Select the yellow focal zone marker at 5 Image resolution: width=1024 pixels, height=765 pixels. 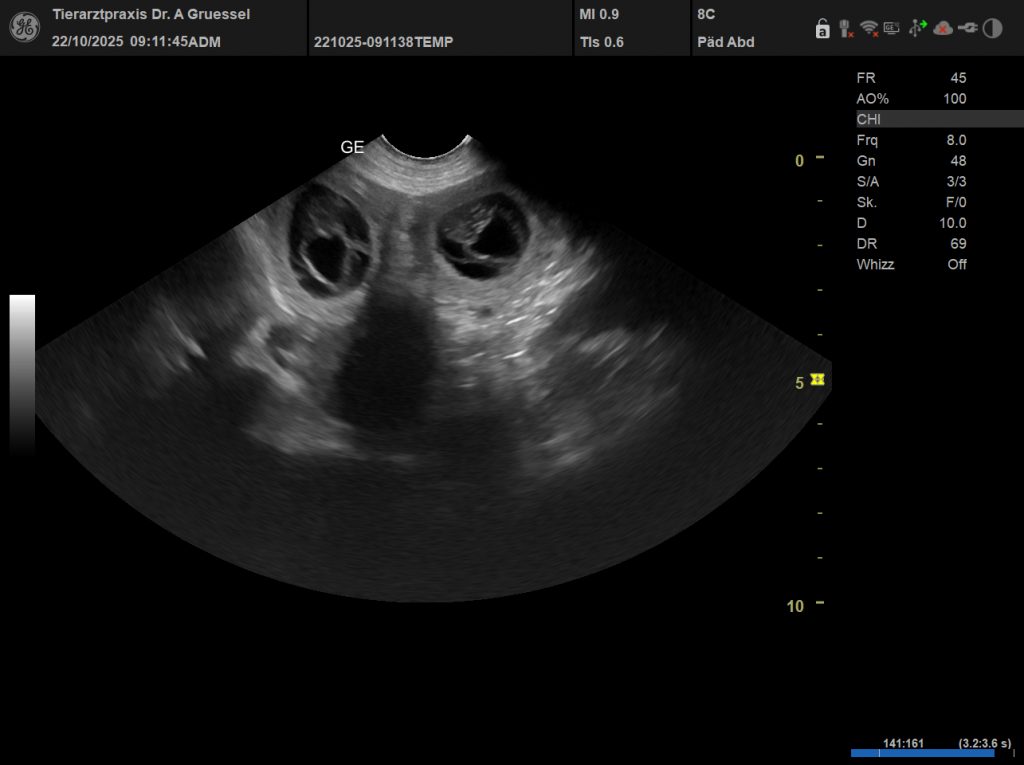click(x=819, y=380)
